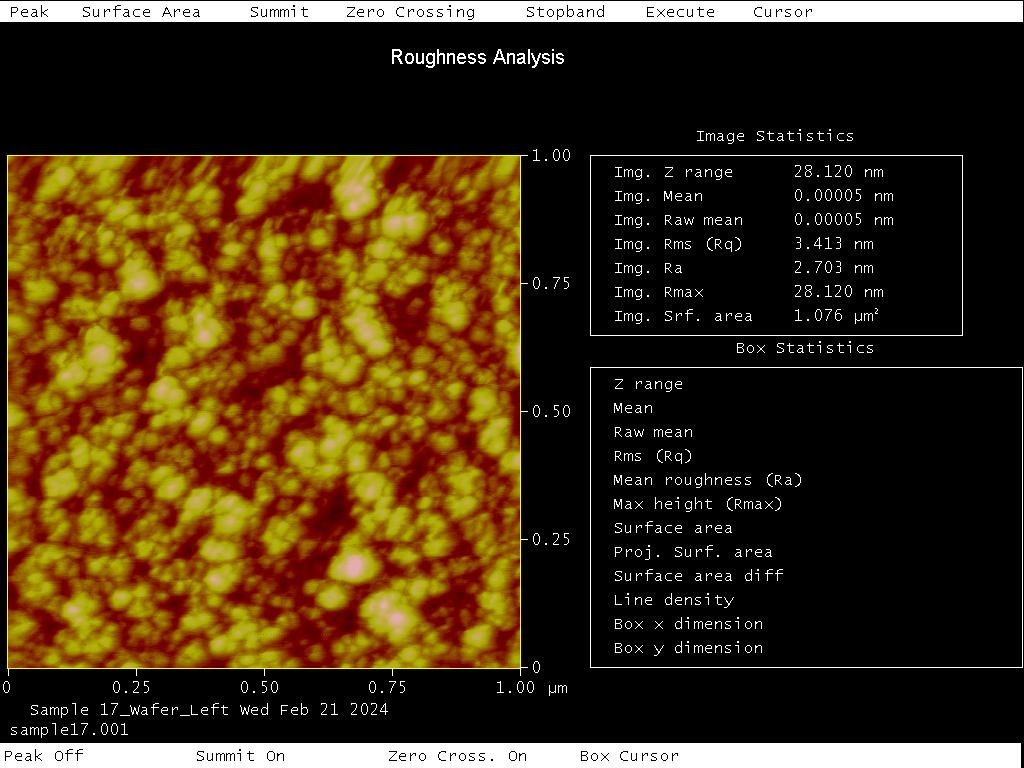The height and width of the screenshot is (768, 1024).
Task: Select Mean roughness (Ra) in Box Statistics
Action: pos(707,480)
